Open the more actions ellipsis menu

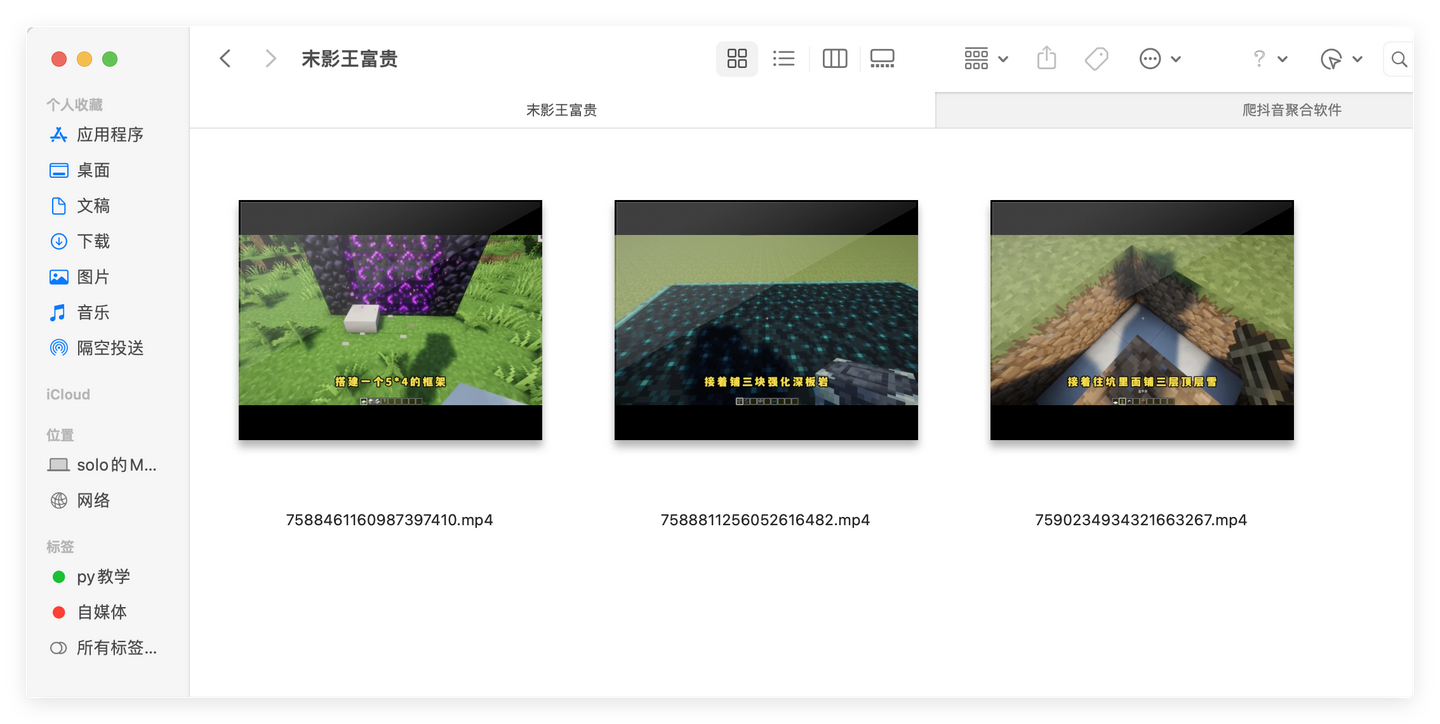1160,59
